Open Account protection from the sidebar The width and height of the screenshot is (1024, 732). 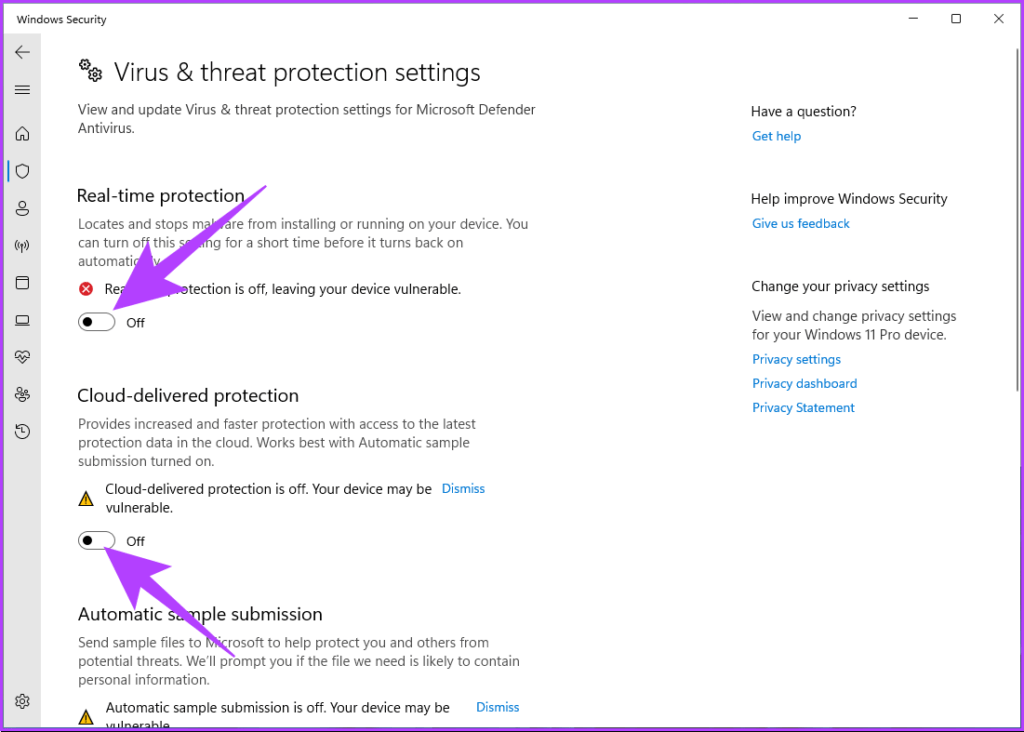click(x=22, y=208)
